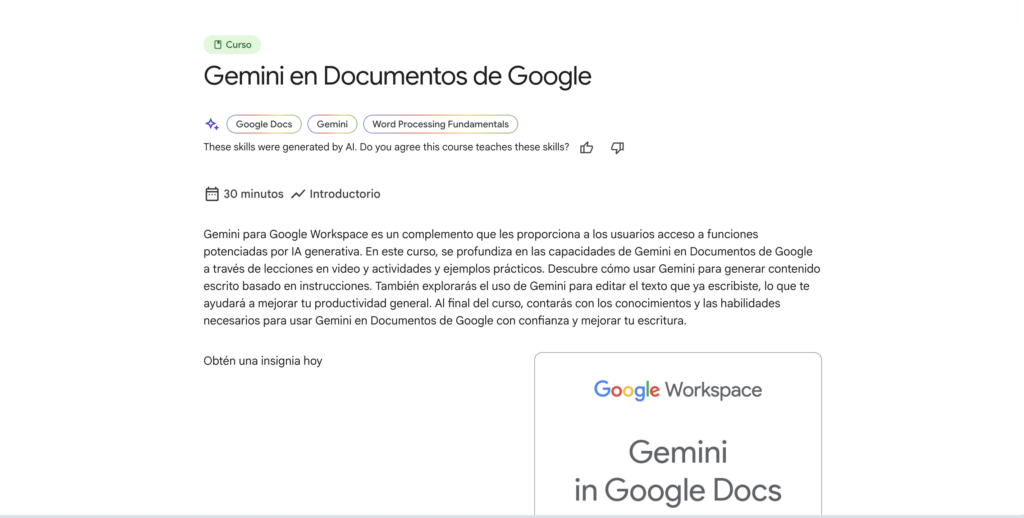
Task: Click the green Curso badge
Action: [232, 45]
